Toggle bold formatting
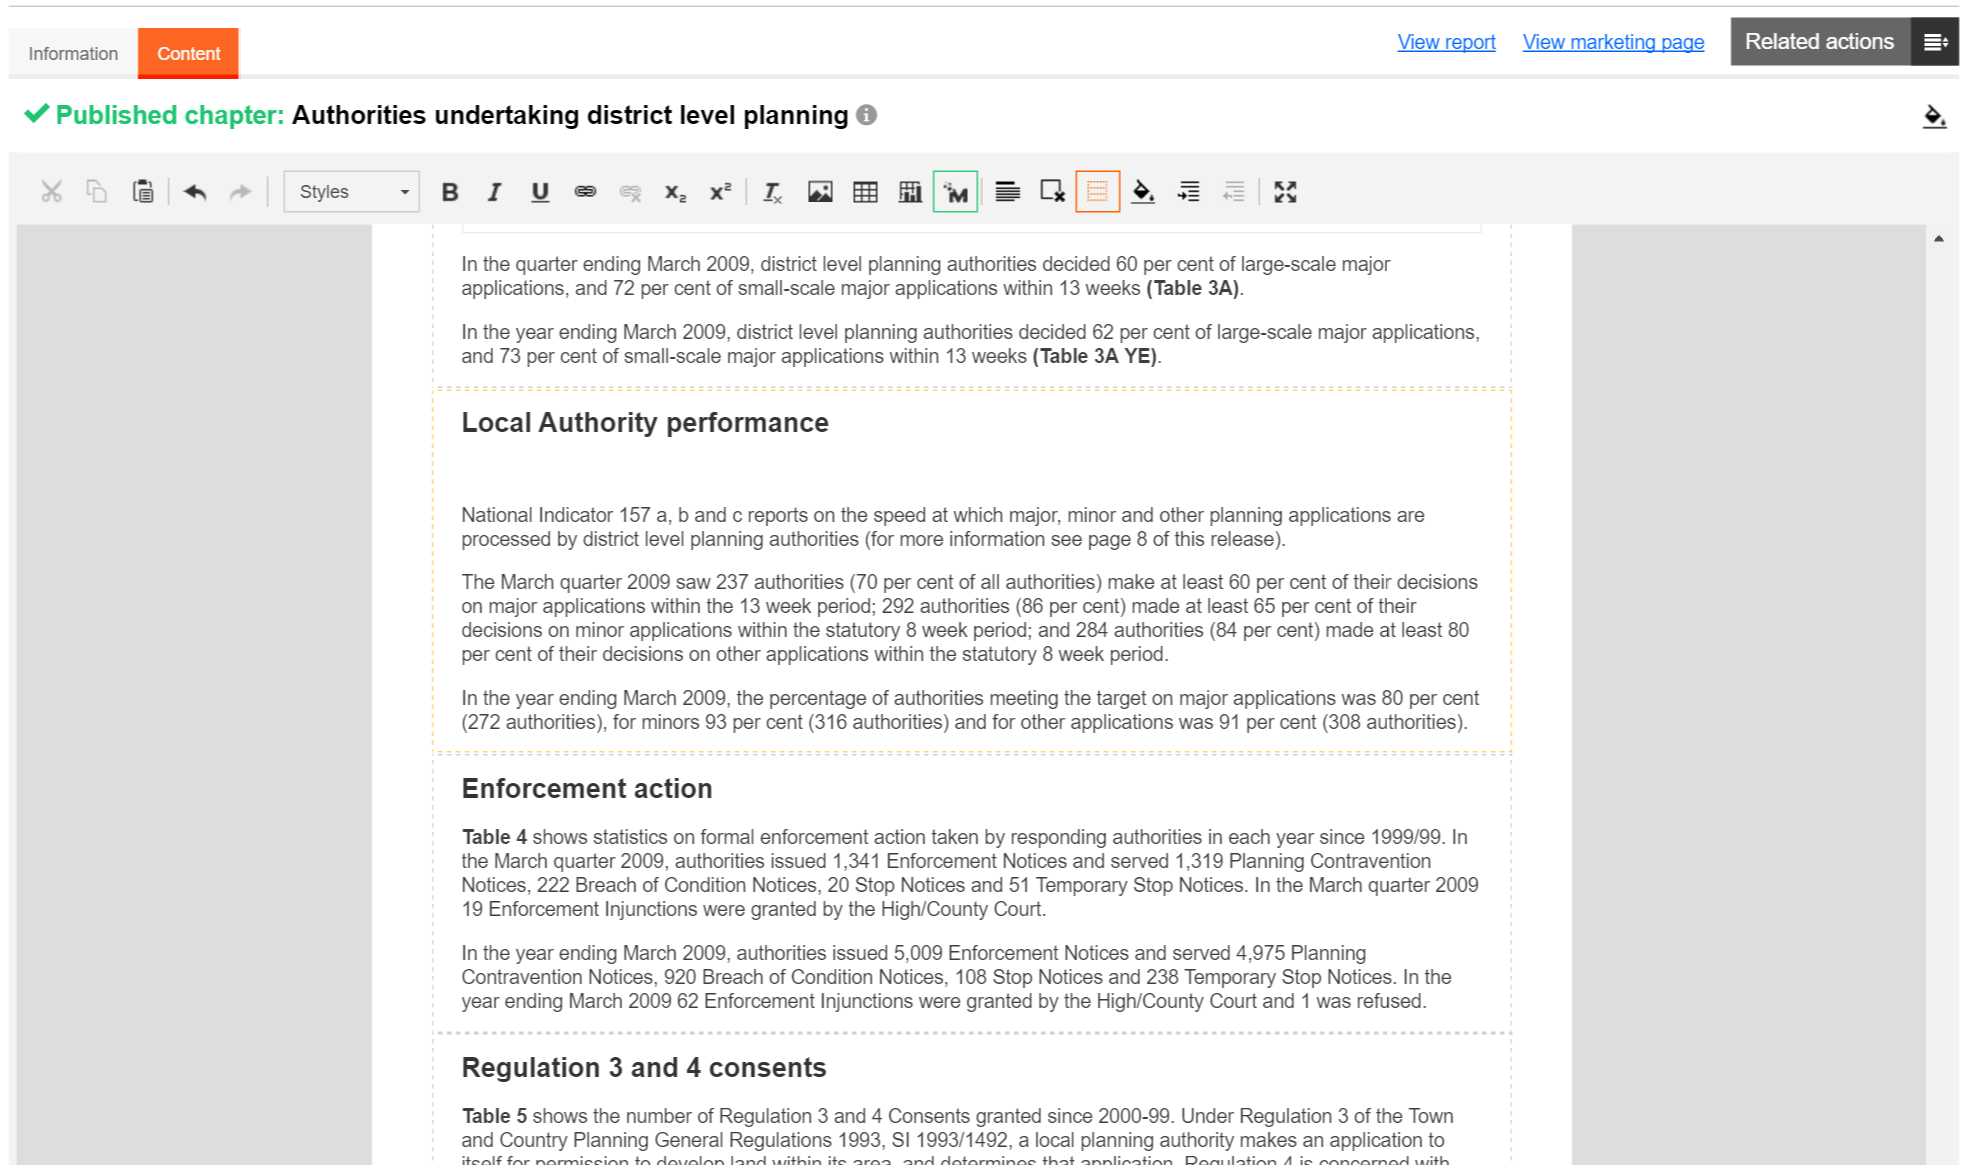 click(x=449, y=191)
